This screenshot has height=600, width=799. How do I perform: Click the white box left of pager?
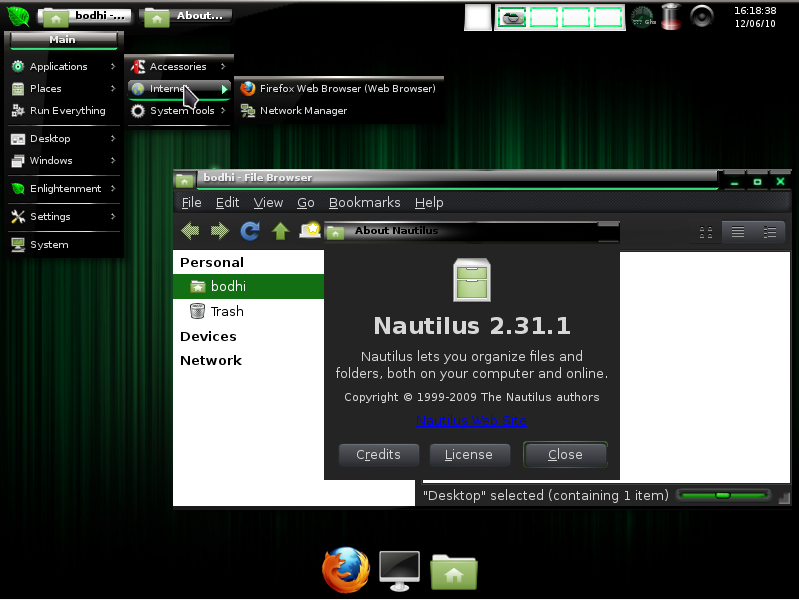477,17
